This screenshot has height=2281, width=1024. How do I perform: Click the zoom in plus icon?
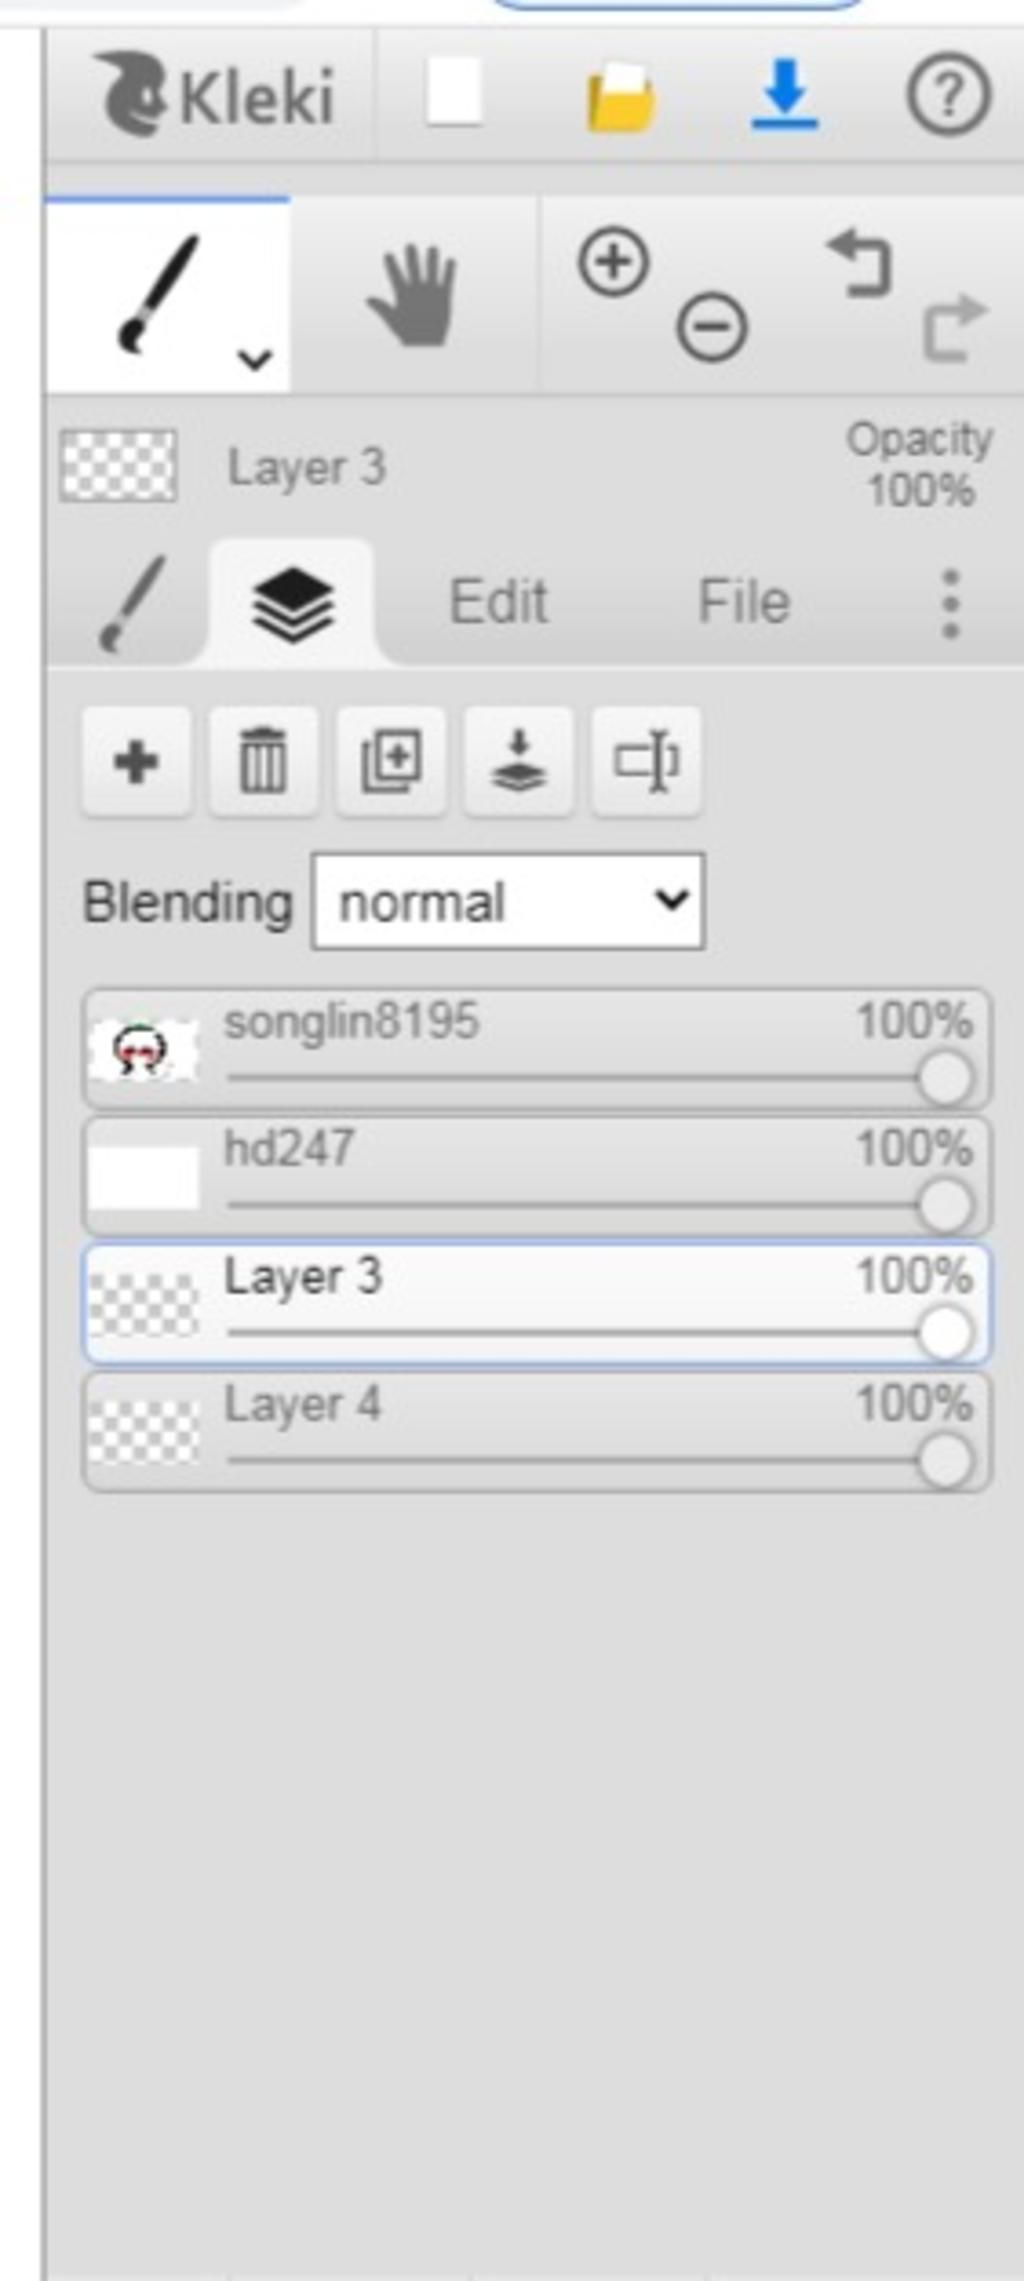613,262
